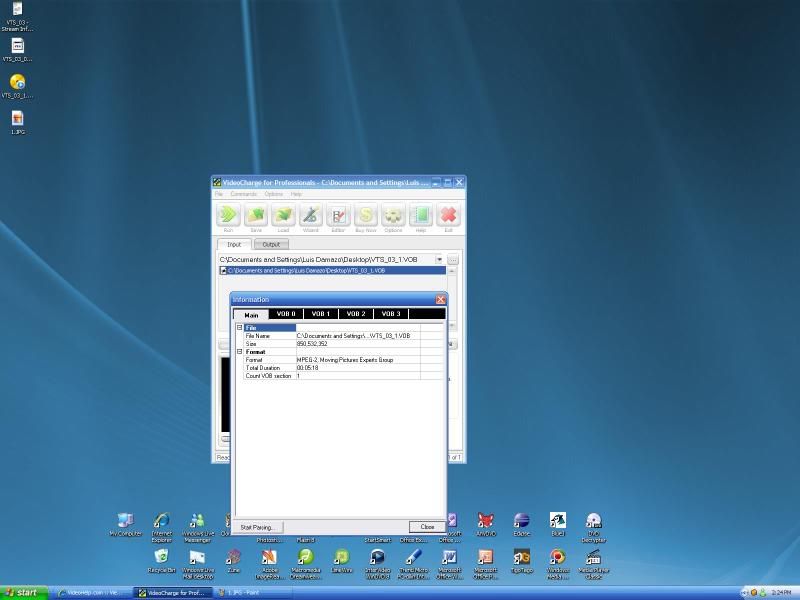Select the Main tab in Information dialog
The width and height of the screenshot is (800, 600).
251,315
